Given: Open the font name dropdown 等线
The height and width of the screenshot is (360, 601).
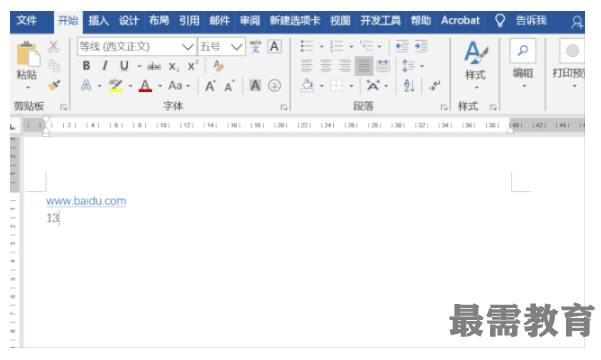Looking at the screenshot, I should pyautogui.click(x=188, y=47).
